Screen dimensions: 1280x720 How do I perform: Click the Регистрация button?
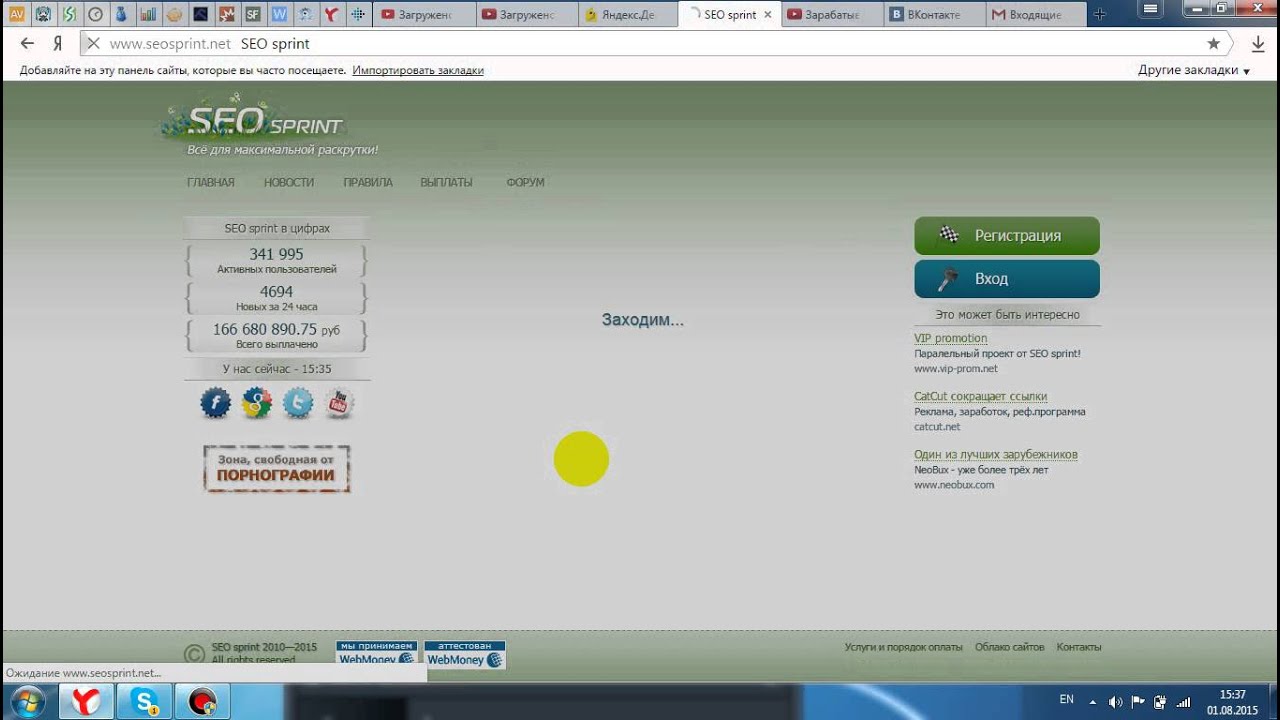pyautogui.click(x=1006, y=236)
